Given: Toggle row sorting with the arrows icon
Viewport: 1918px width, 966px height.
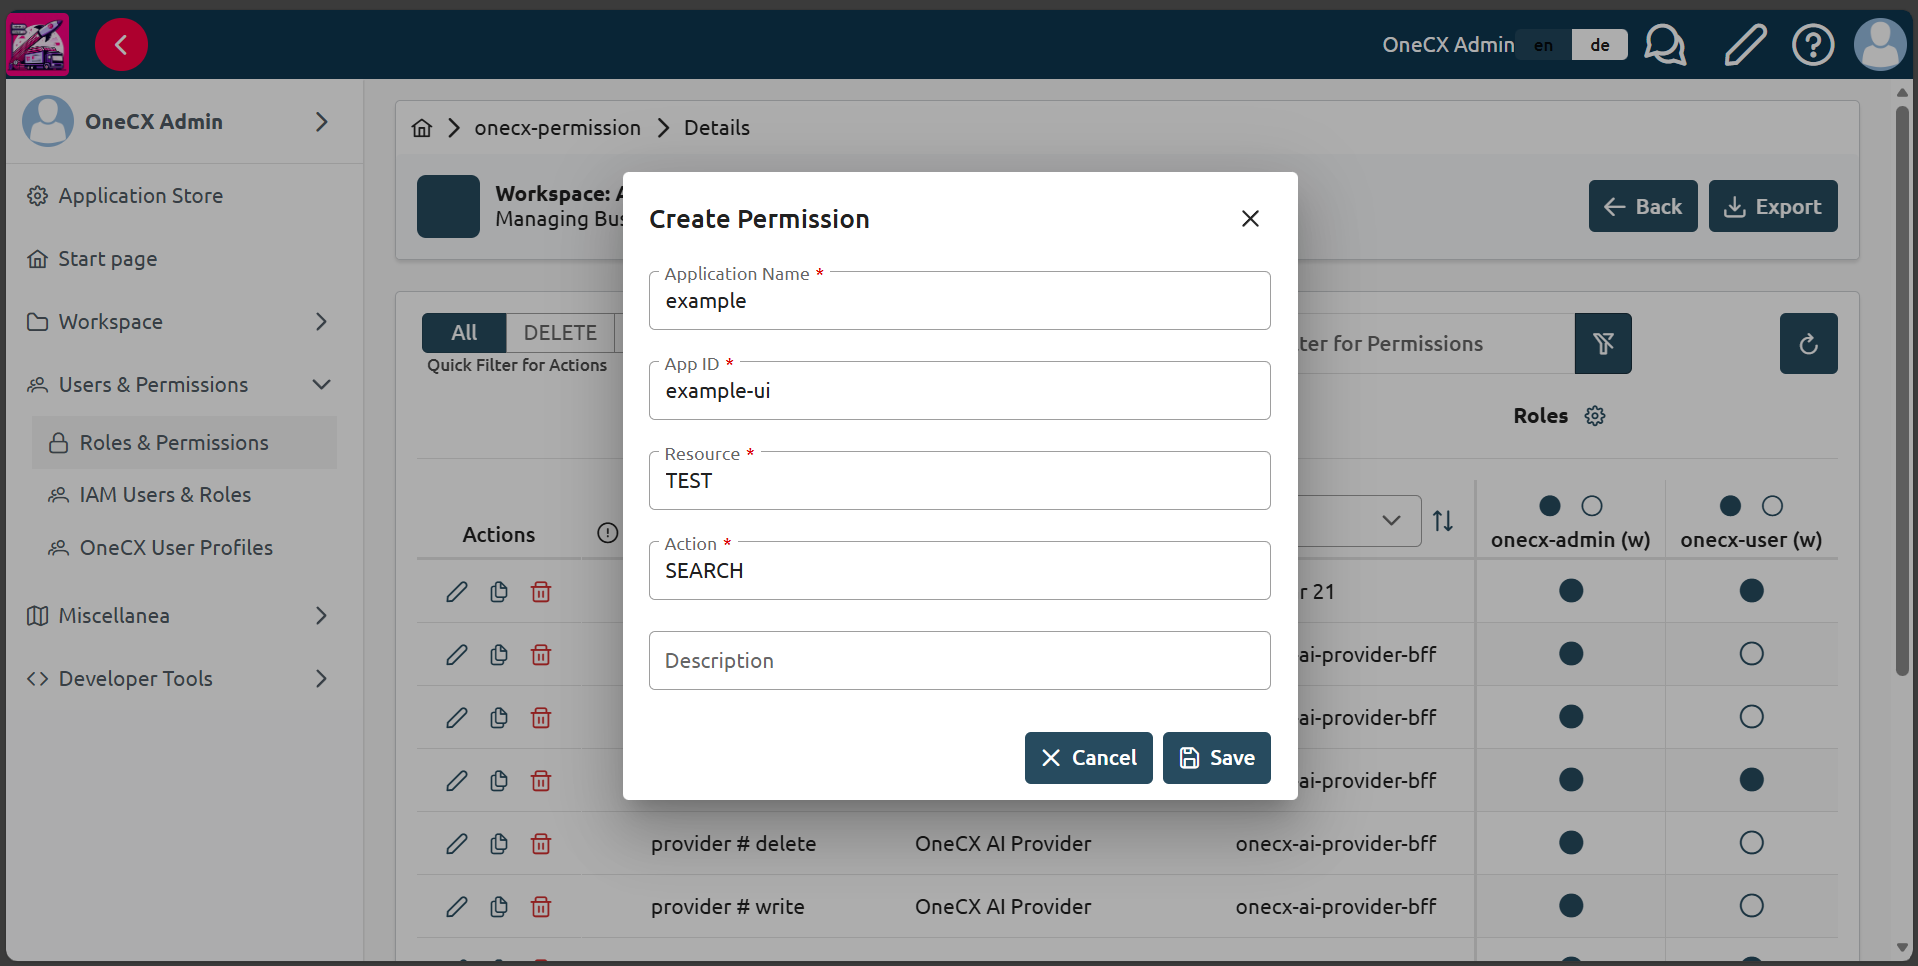Looking at the screenshot, I should coord(1443,520).
